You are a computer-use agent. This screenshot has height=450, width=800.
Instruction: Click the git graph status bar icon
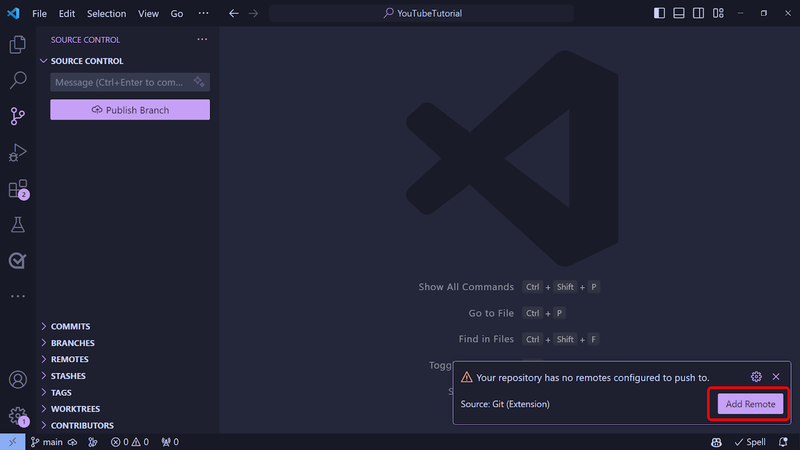tap(93, 442)
